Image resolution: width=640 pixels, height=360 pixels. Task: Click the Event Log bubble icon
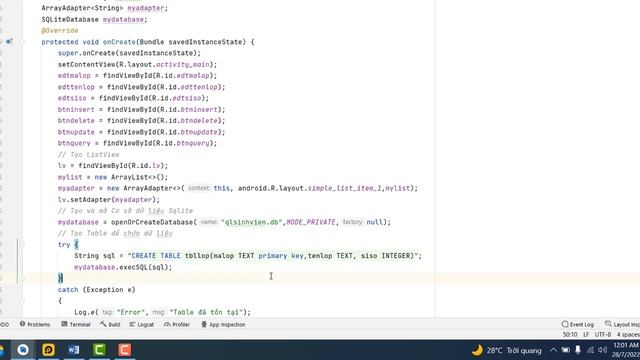point(565,324)
